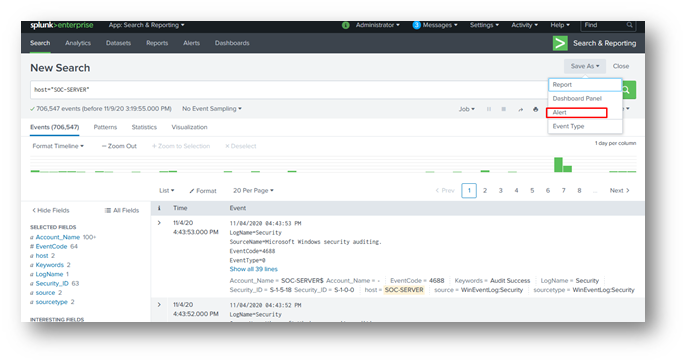
Task: Select Event Type in Save As menu
Action: [585, 126]
